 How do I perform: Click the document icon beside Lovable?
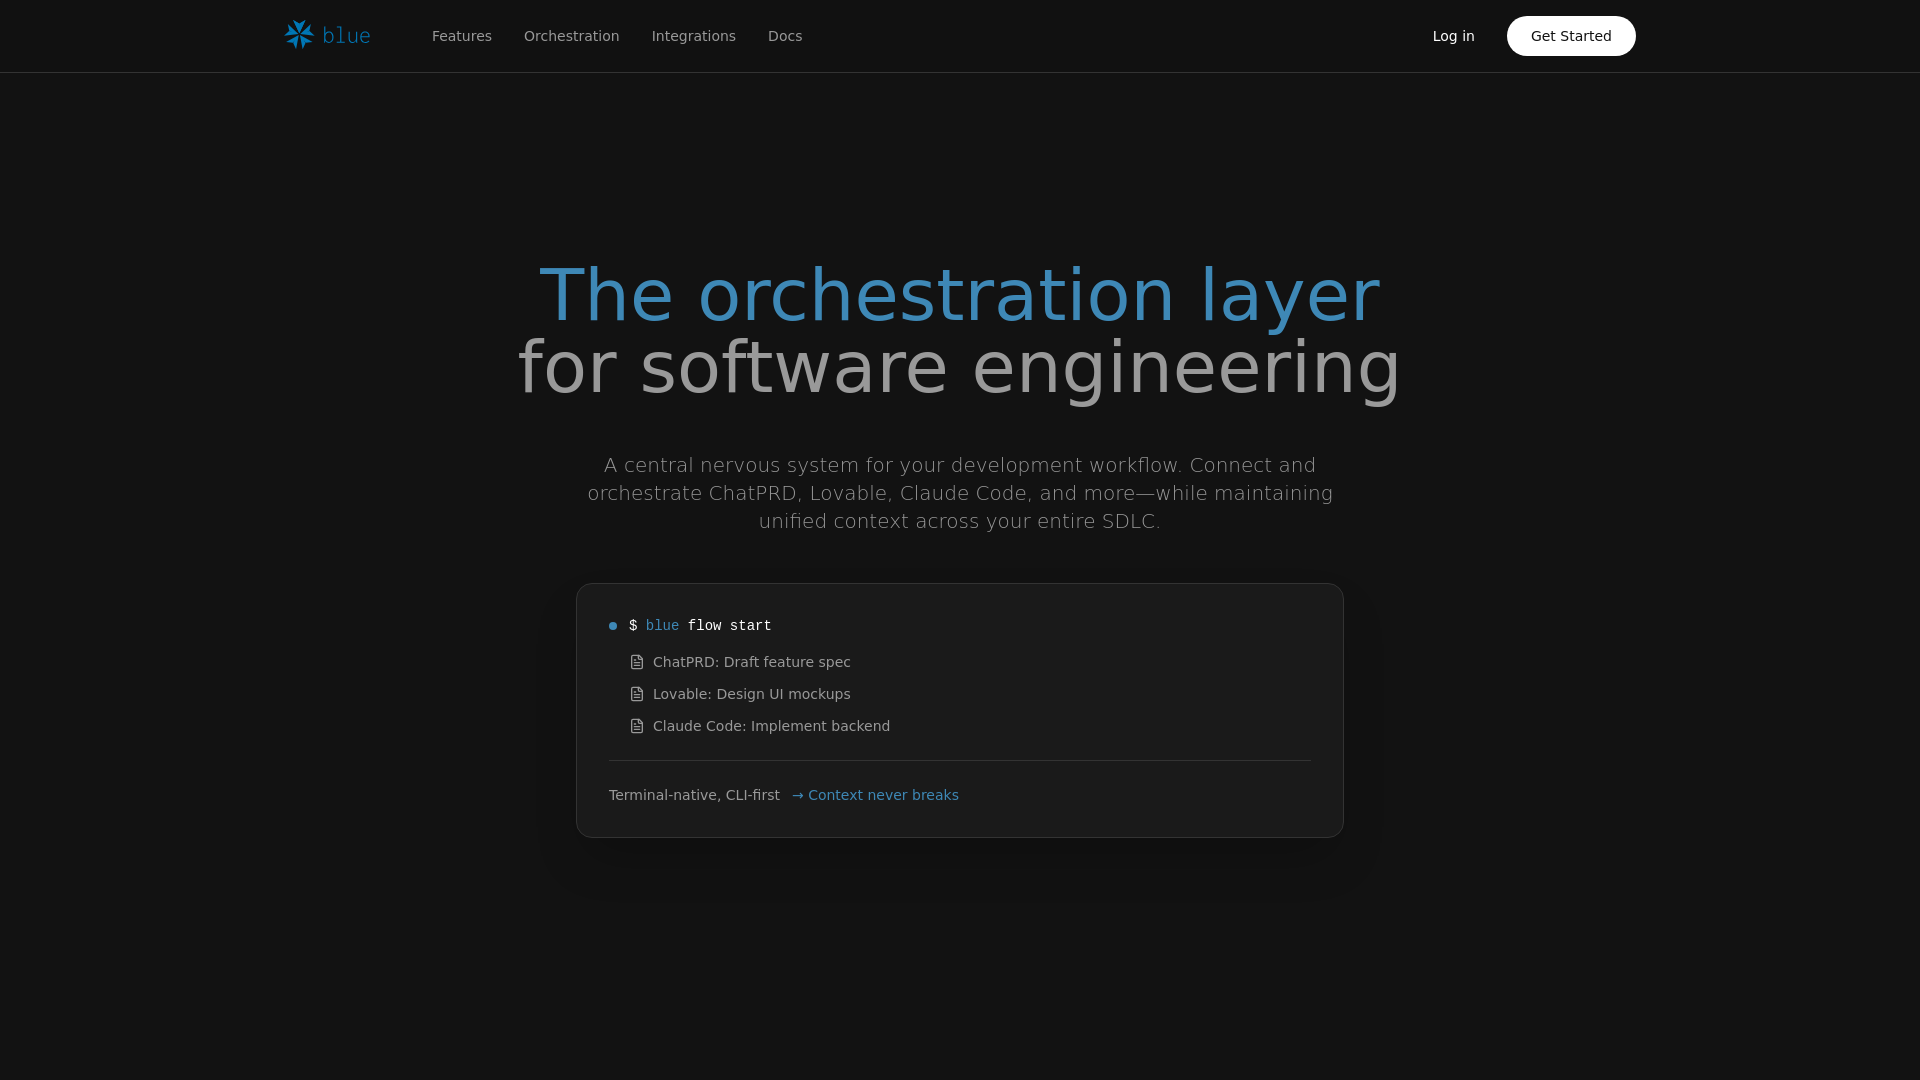point(637,694)
